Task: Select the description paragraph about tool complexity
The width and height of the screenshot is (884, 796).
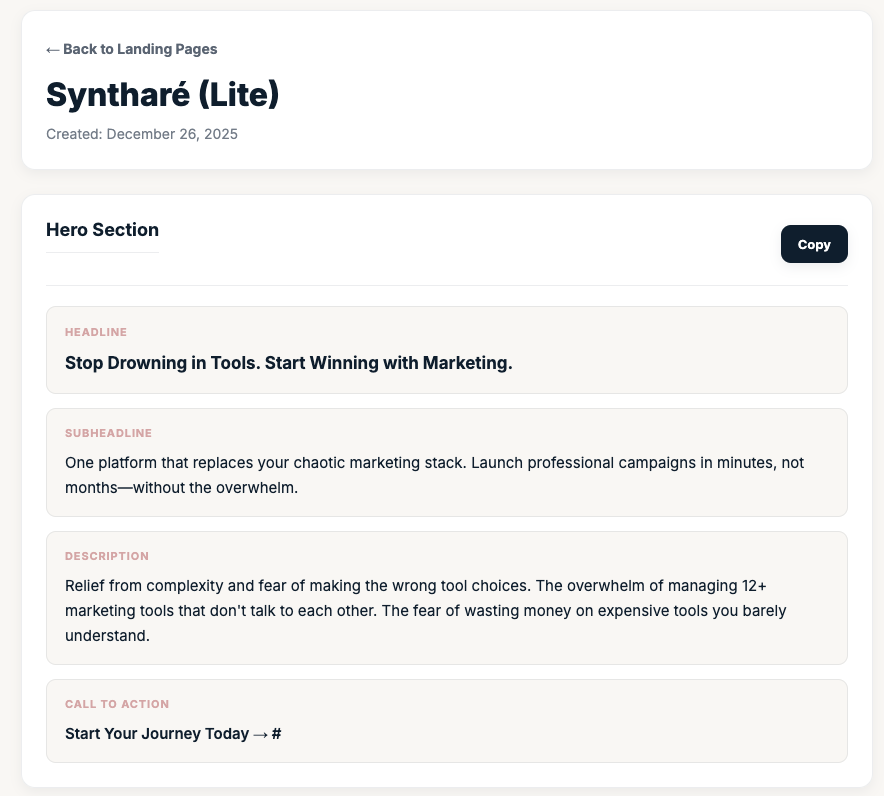Action: (434, 610)
